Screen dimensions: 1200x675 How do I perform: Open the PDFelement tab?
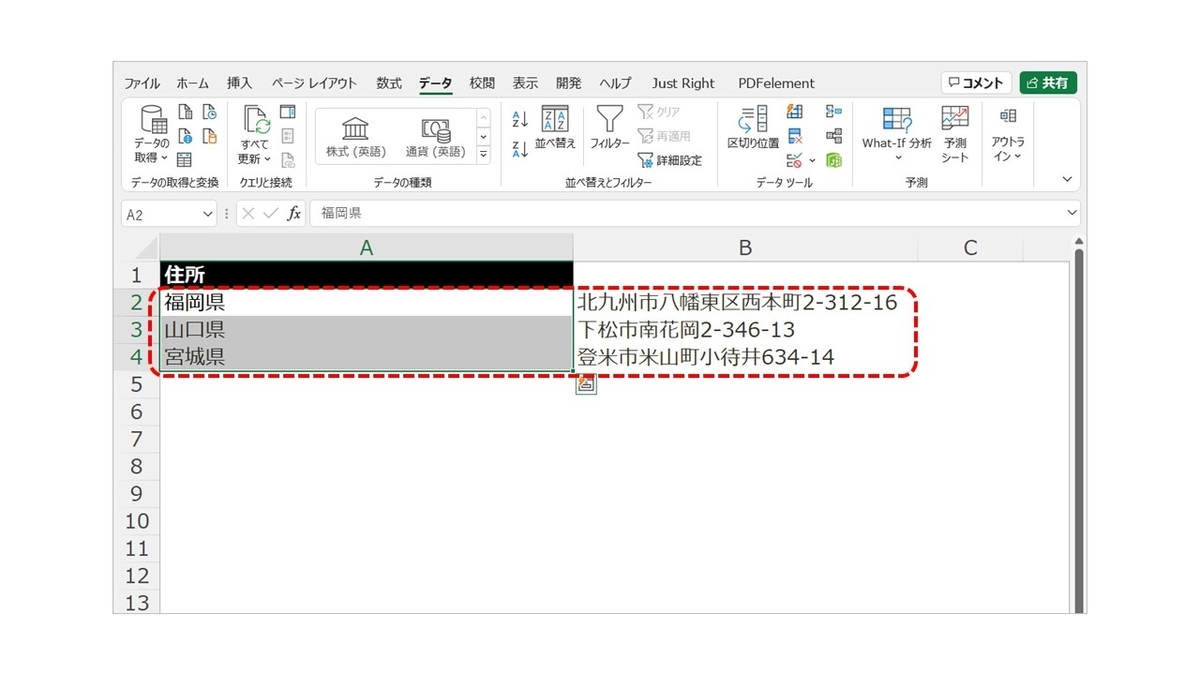pyautogui.click(x=776, y=83)
